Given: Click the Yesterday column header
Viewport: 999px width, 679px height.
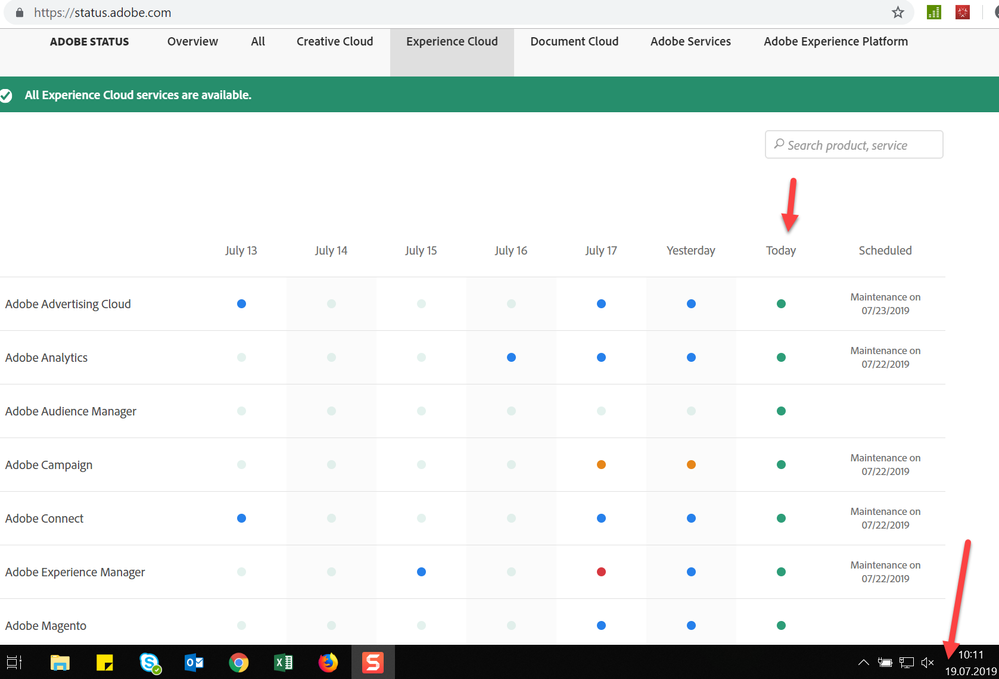Looking at the screenshot, I should (691, 250).
